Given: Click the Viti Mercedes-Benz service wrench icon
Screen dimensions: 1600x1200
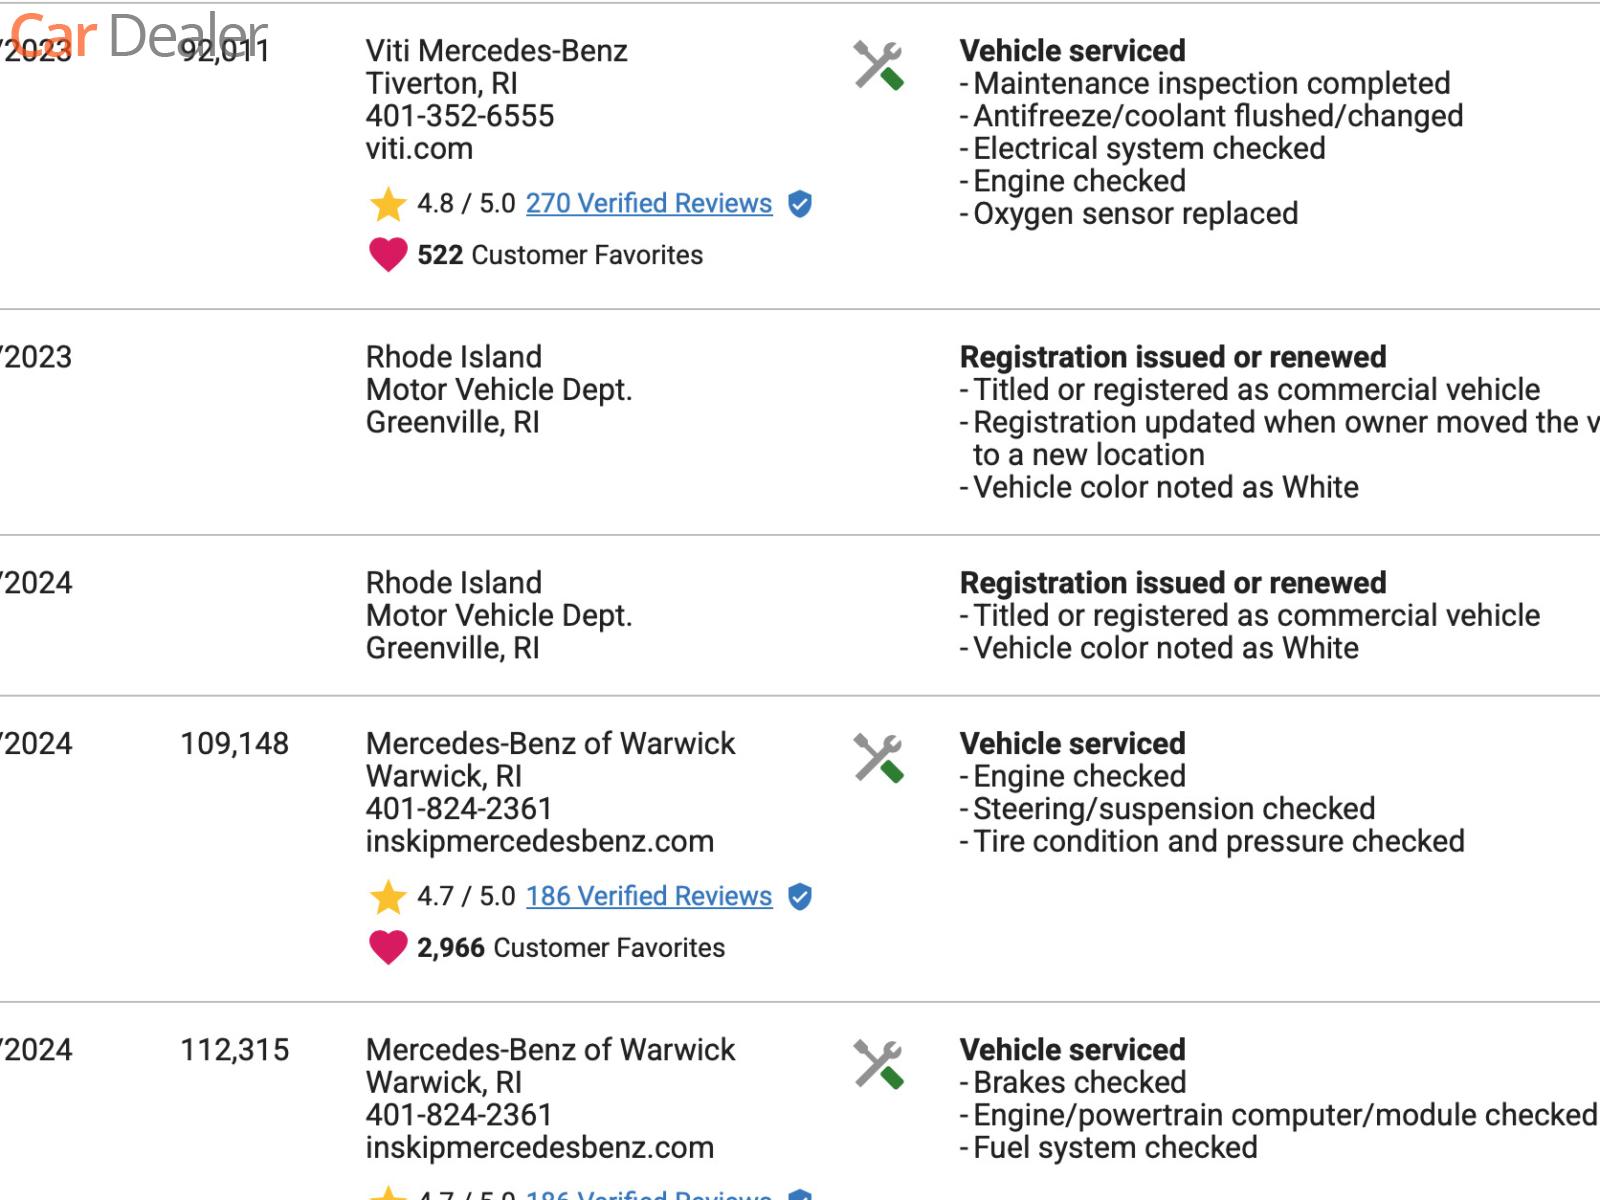Looking at the screenshot, I should point(878,65).
